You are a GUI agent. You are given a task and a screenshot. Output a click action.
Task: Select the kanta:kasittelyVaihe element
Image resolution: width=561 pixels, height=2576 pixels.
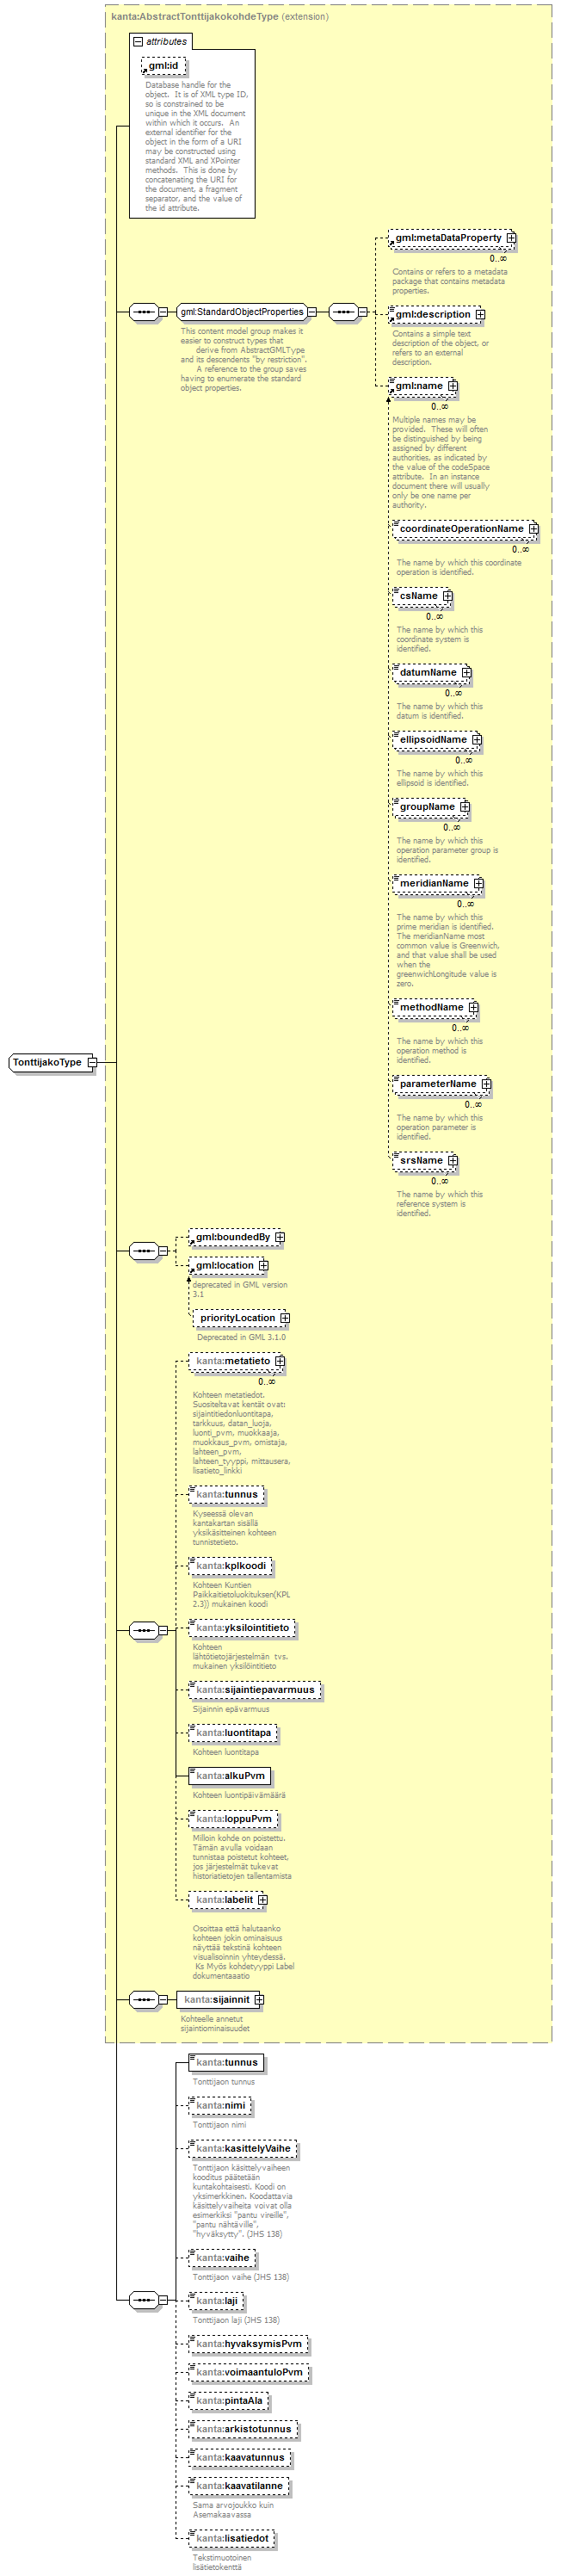click(x=243, y=2148)
